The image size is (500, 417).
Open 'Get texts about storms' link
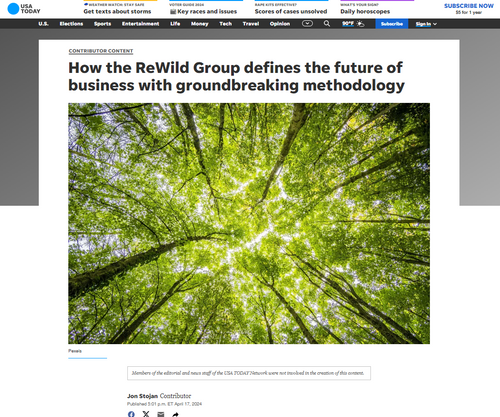point(117,11)
